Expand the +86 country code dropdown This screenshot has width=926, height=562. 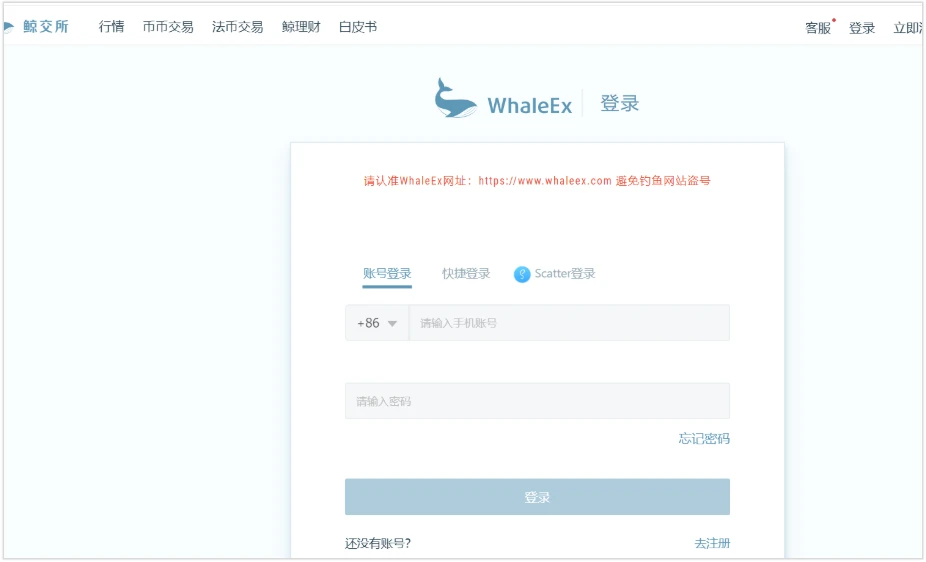coord(377,323)
